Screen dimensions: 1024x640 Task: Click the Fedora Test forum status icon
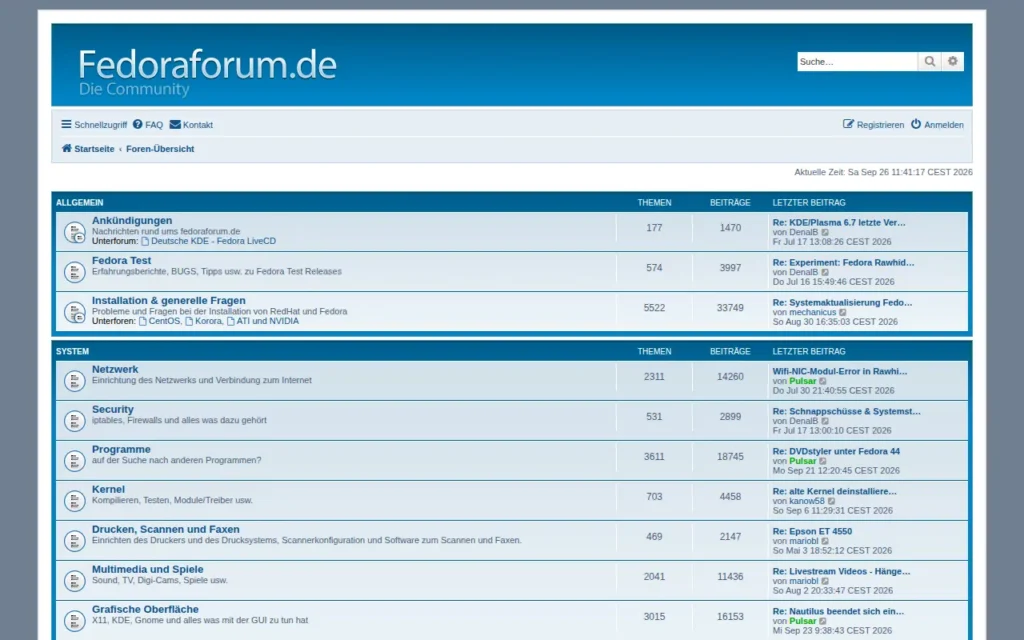pyautogui.click(x=74, y=272)
